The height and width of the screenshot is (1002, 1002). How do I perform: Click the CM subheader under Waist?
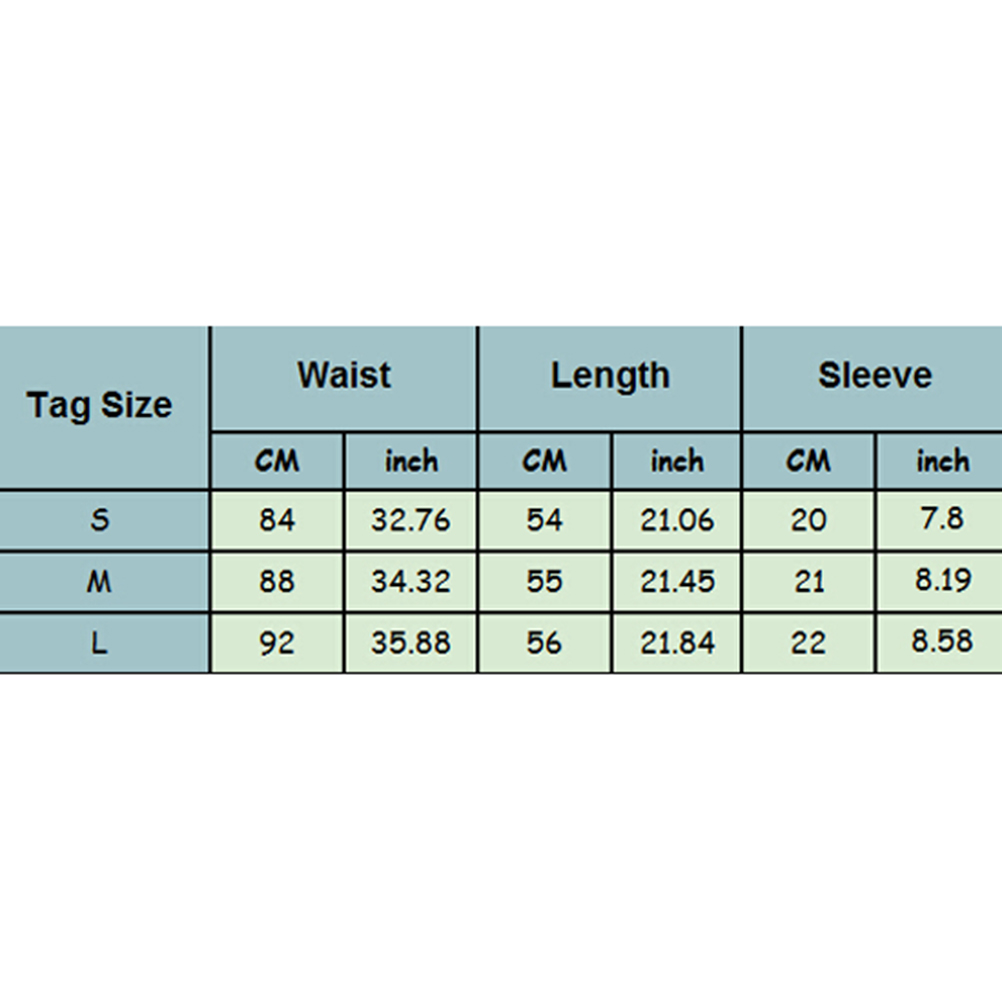click(277, 461)
